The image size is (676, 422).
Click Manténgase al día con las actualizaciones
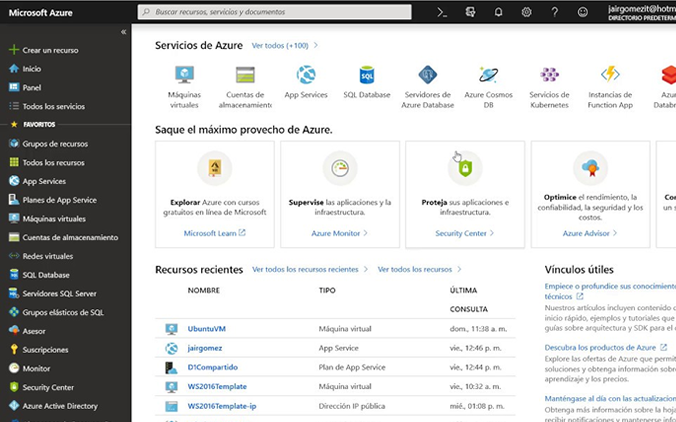pyautogui.click(x=610, y=399)
